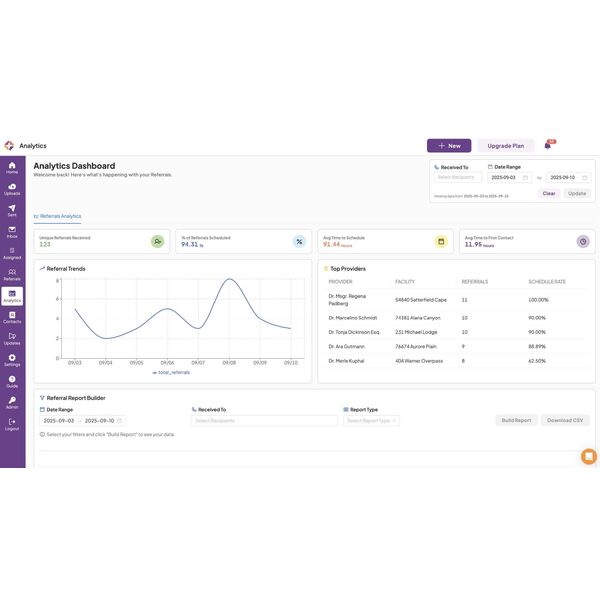Viewport: 600px width, 600px height.
Task: Click the start date field 2025-09-03
Action: click(509, 178)
